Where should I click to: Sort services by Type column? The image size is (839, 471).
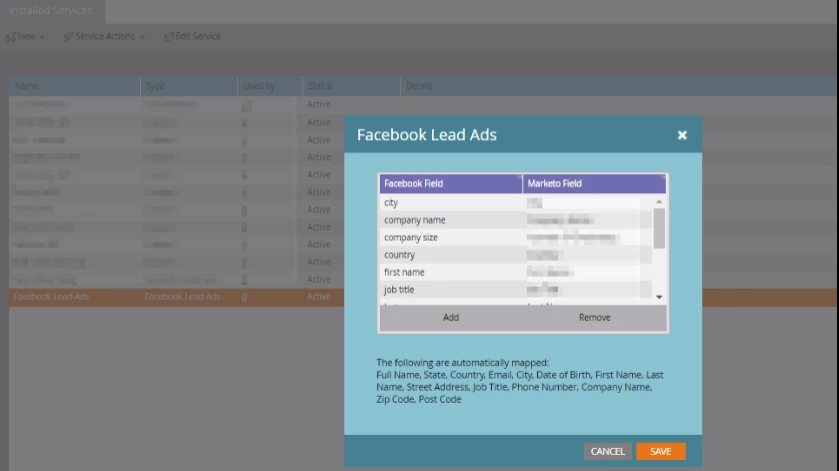point(189,86)
